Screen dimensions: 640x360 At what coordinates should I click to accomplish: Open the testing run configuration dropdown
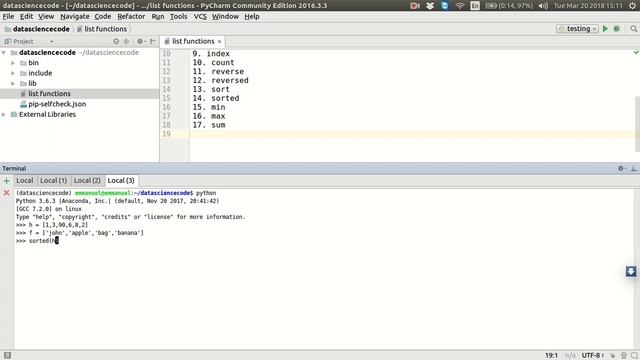[577, 29]
